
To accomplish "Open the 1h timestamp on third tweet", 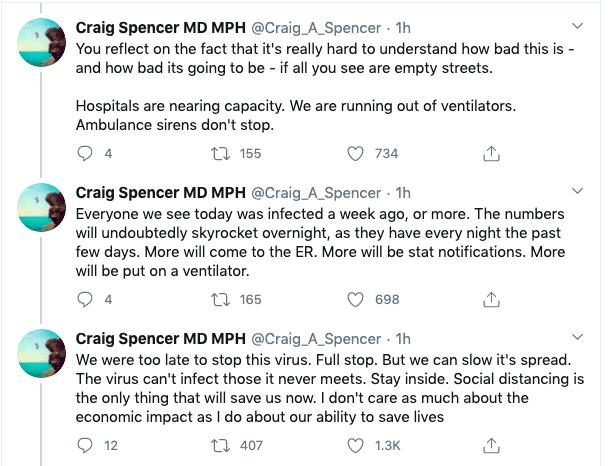I will 404,339.
